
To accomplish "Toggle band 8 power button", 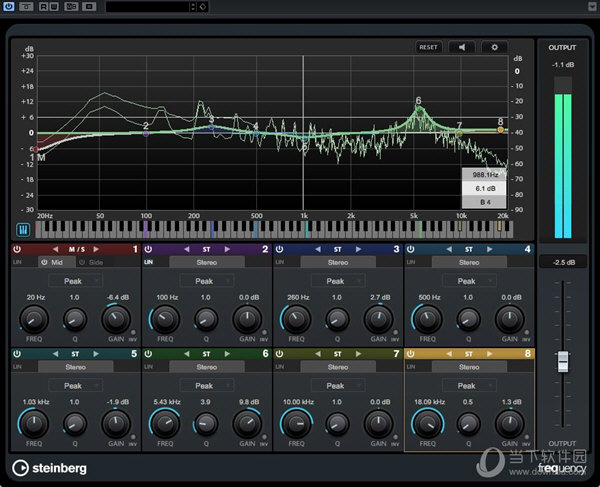I will point(411,354).
